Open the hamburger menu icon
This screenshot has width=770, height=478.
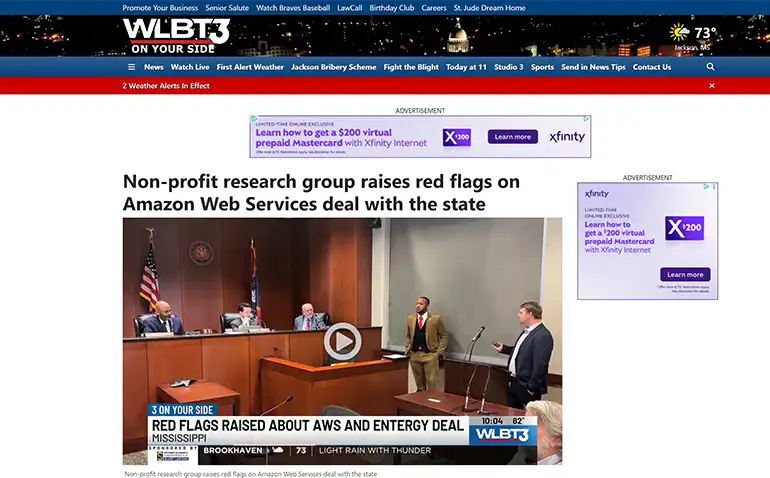click(x=131, y=67)
